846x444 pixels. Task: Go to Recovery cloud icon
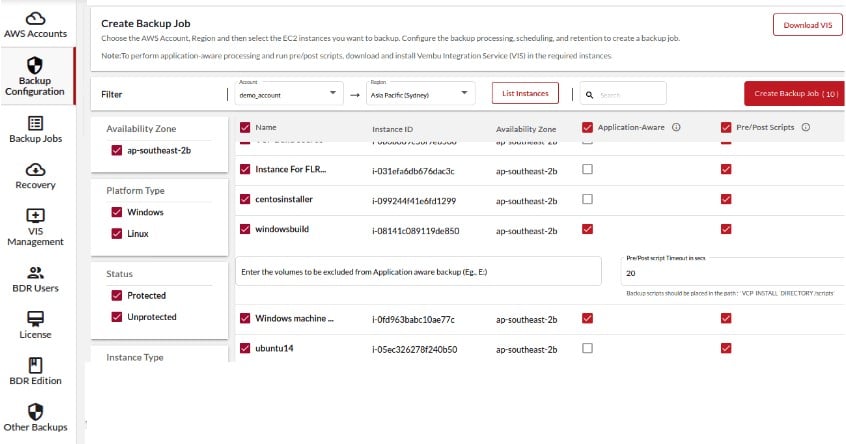[35, 170]
